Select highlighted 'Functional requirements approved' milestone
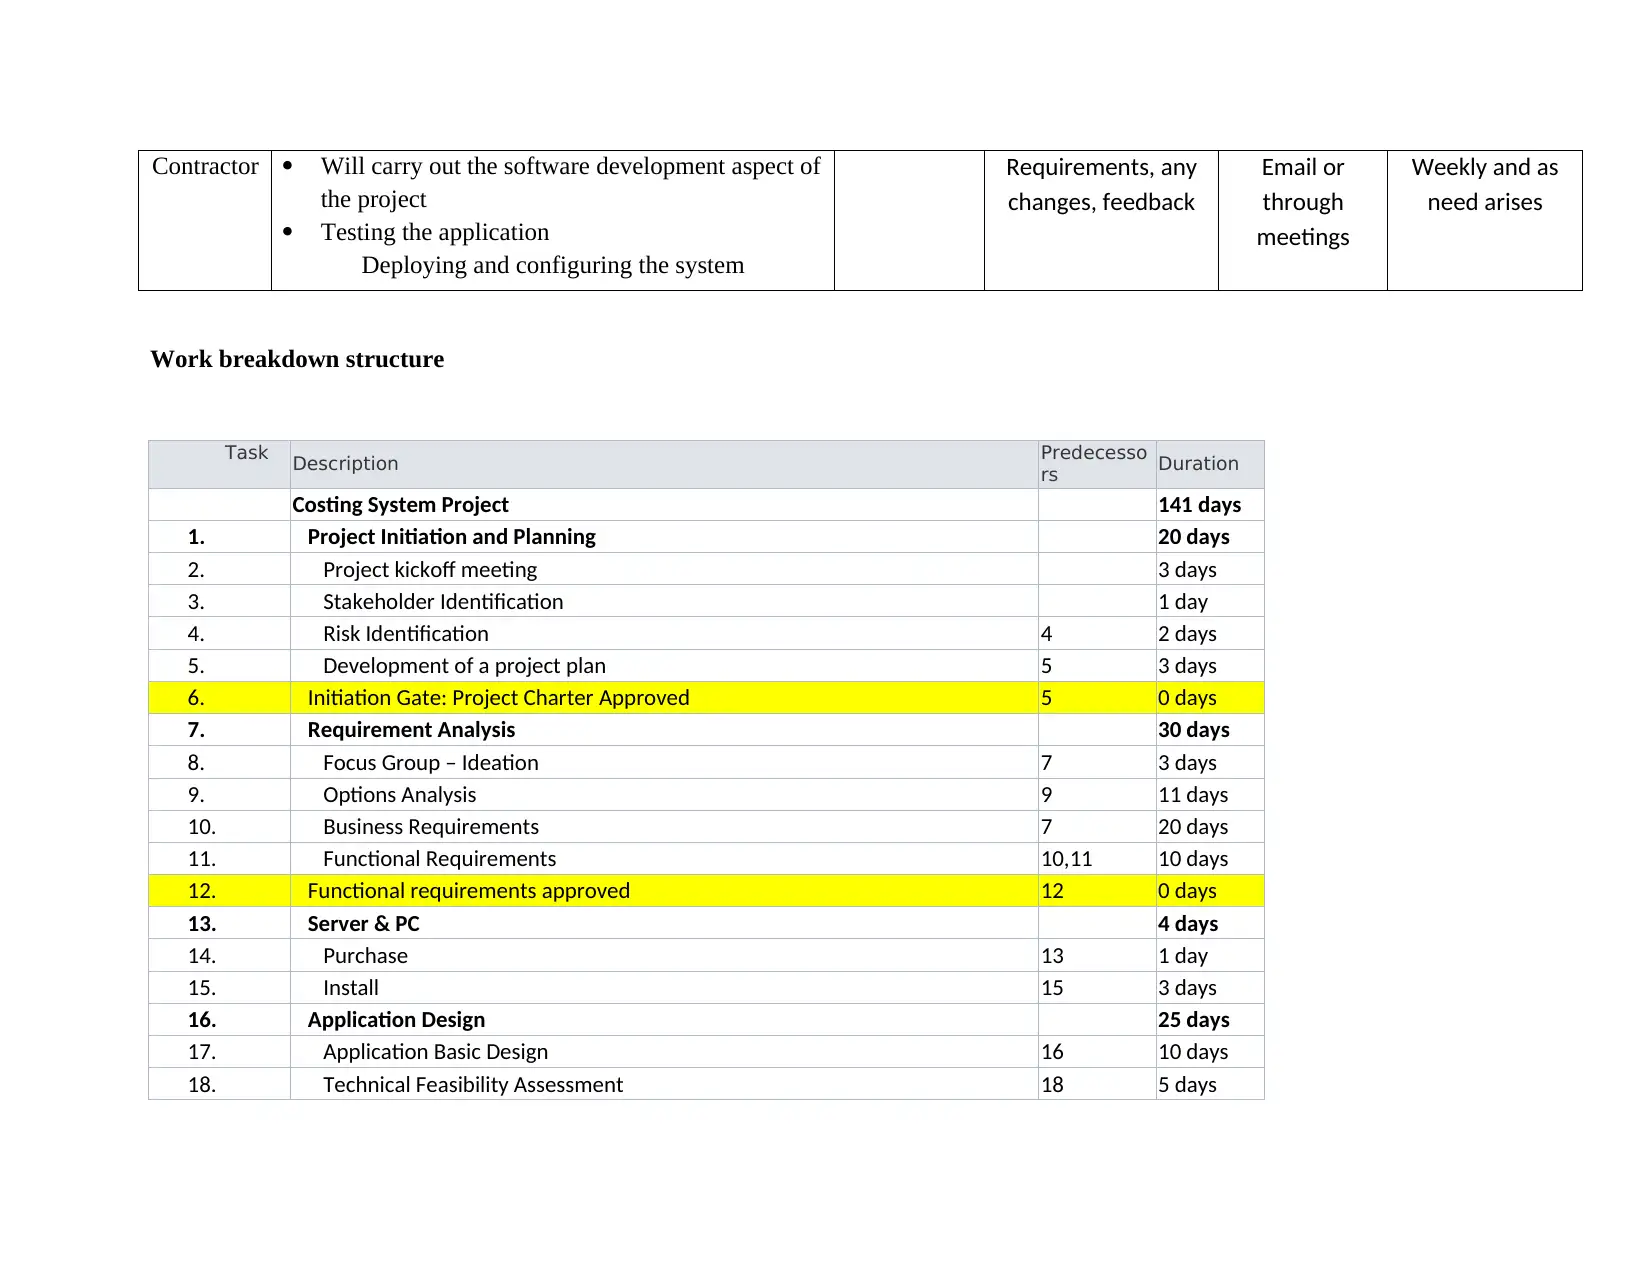The width and height of the screenshot is (1650, 1275). click(468, 891)
